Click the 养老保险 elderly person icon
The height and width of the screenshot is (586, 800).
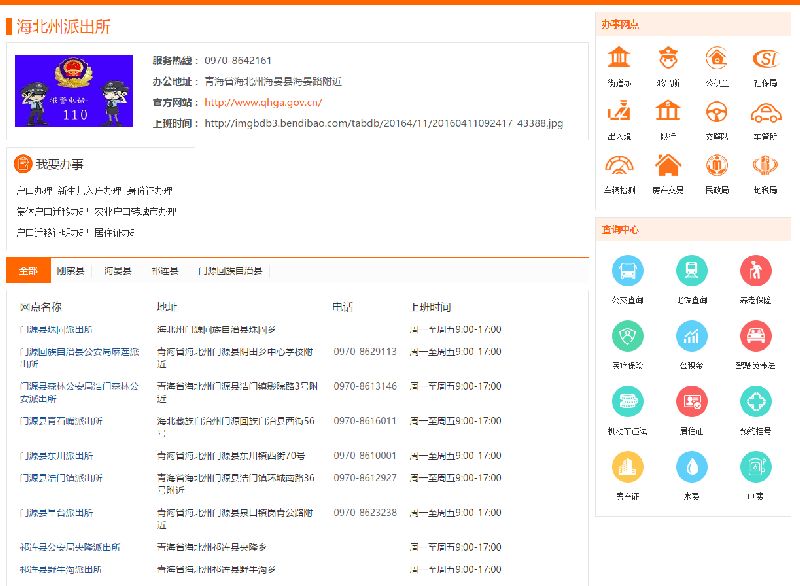(x=756, y=270)
